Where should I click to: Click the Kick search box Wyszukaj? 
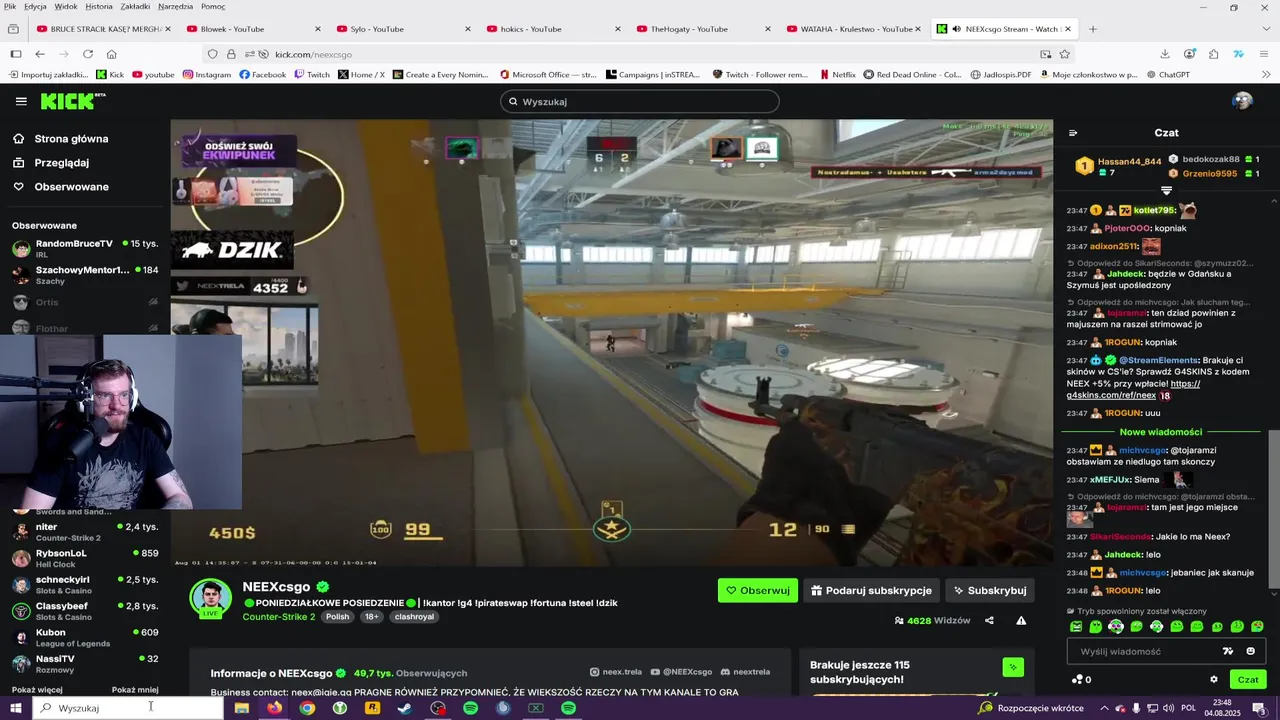[x=640, y=101]
